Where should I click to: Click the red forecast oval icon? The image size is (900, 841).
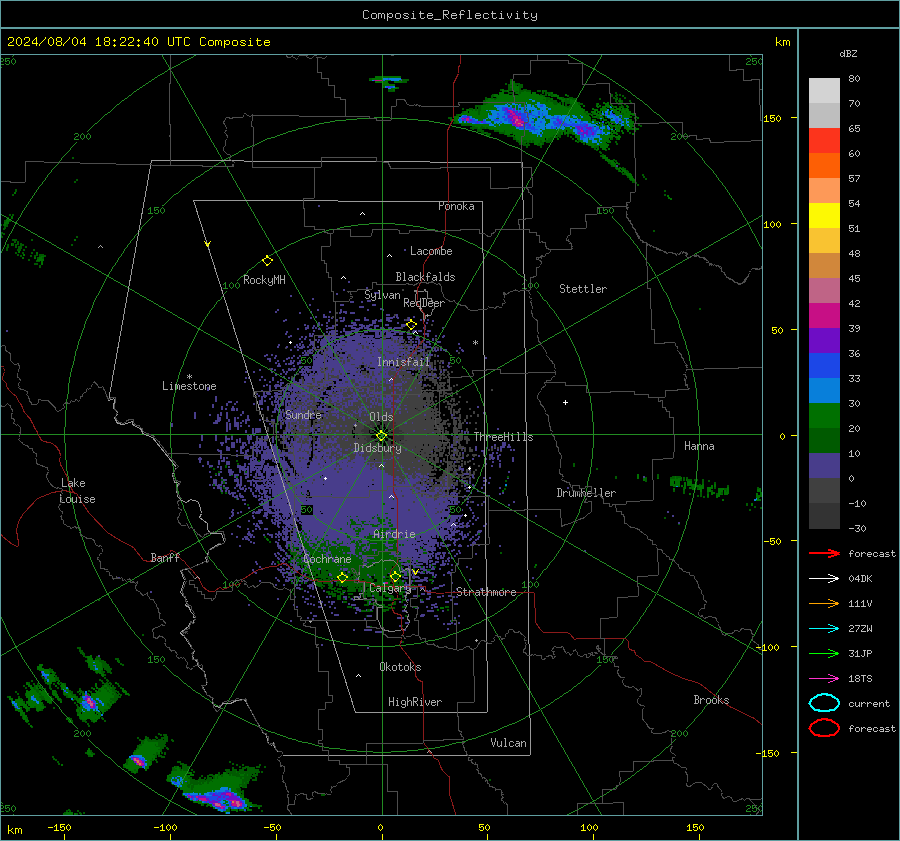pyautogui.click(x=824, y=728)
